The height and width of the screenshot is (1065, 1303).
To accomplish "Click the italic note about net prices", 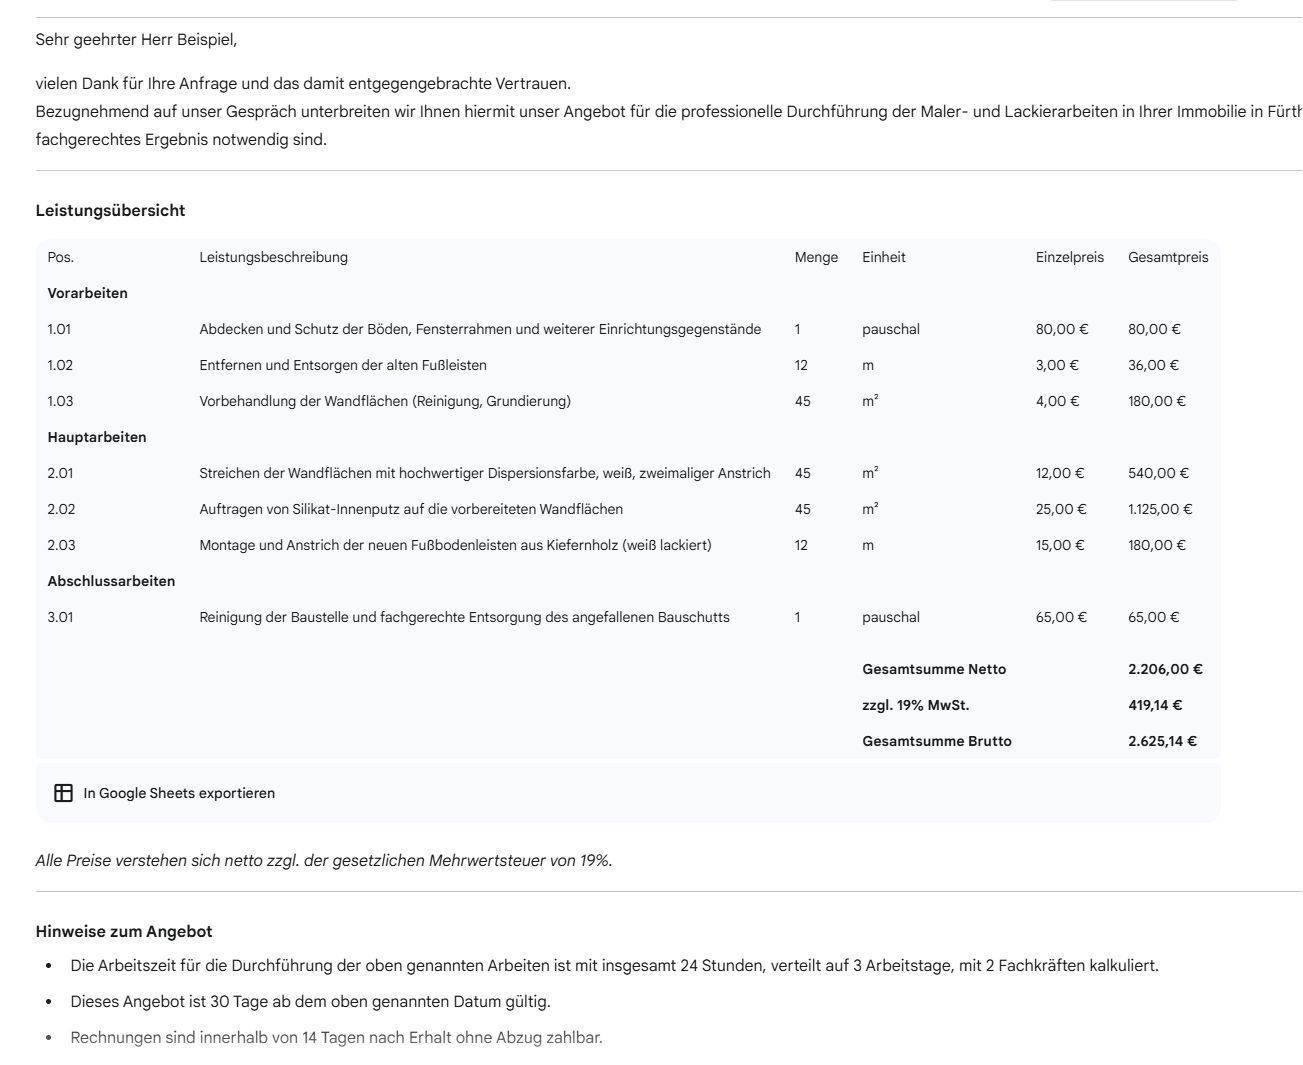I will point(323,860).
